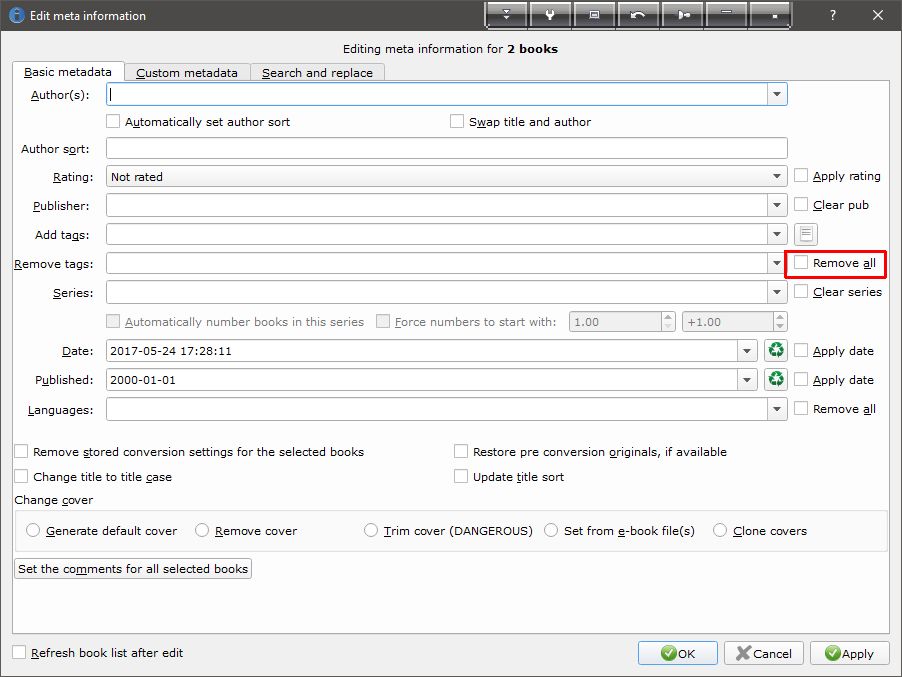Check Apply date next to Date field
This screenshot has width=902, height=677.
click(x=801, y=350)
